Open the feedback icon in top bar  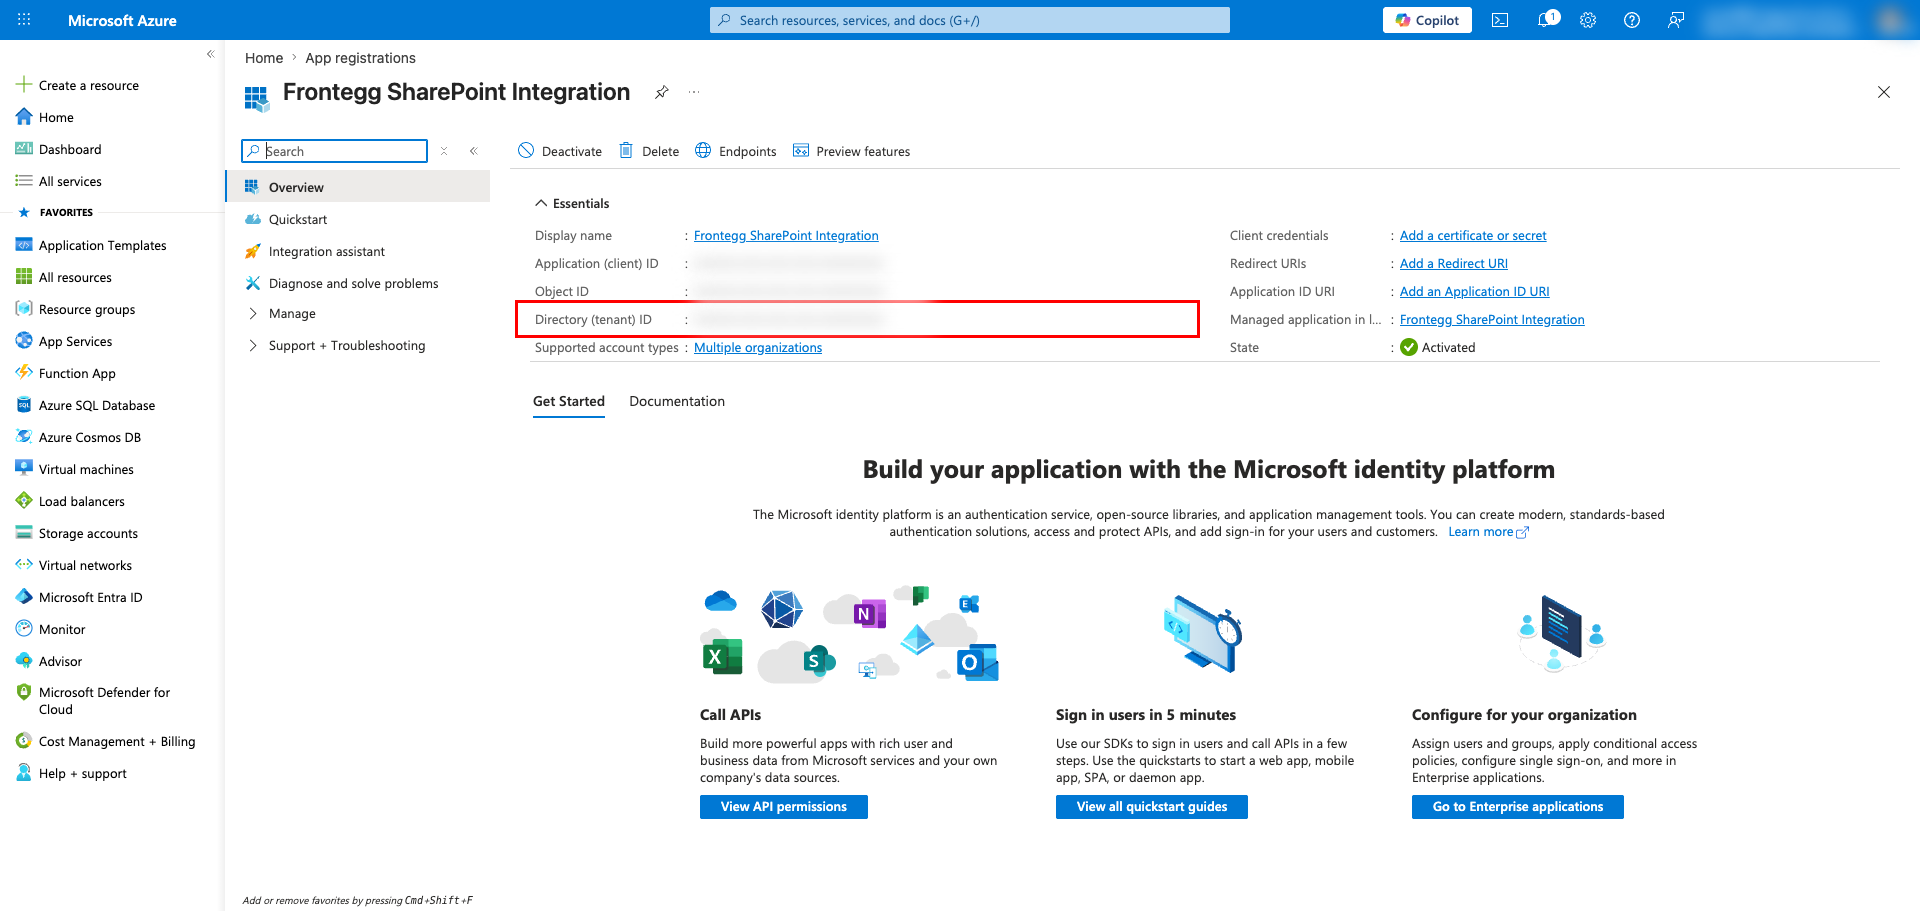tap(1676, 20)
